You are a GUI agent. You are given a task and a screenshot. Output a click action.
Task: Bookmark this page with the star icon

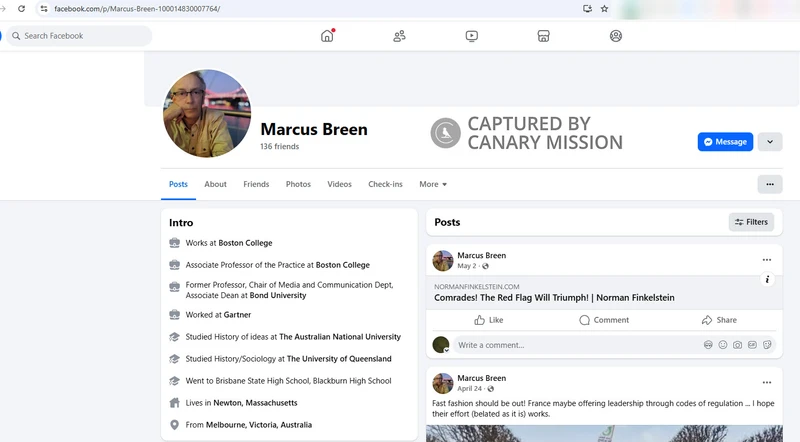pos(605,9)
